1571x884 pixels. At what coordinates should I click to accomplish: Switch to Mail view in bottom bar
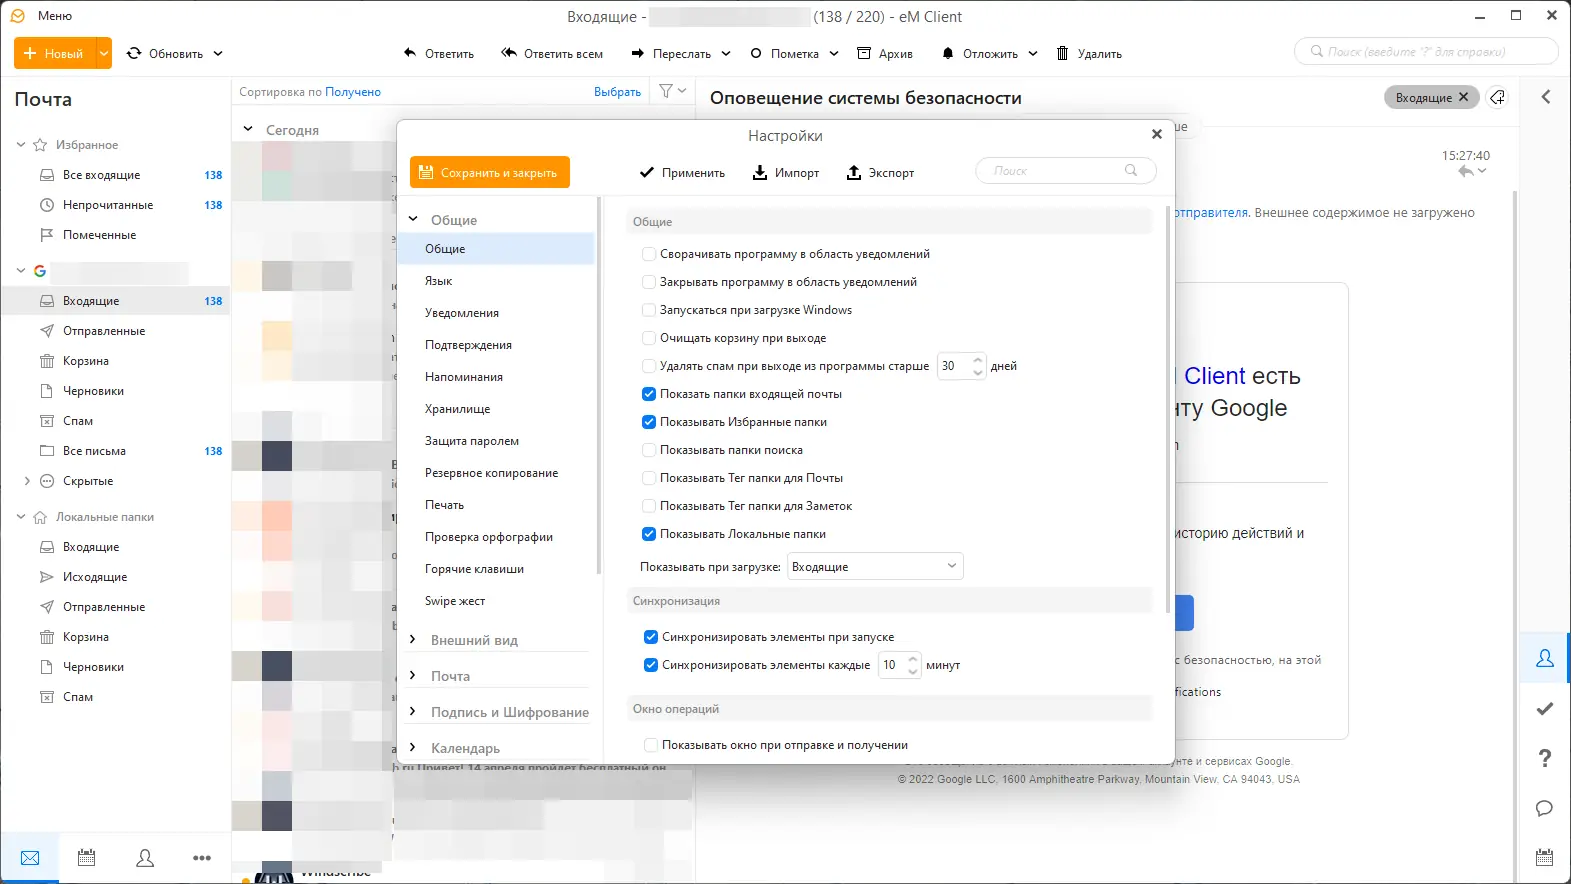click(30, 858)
